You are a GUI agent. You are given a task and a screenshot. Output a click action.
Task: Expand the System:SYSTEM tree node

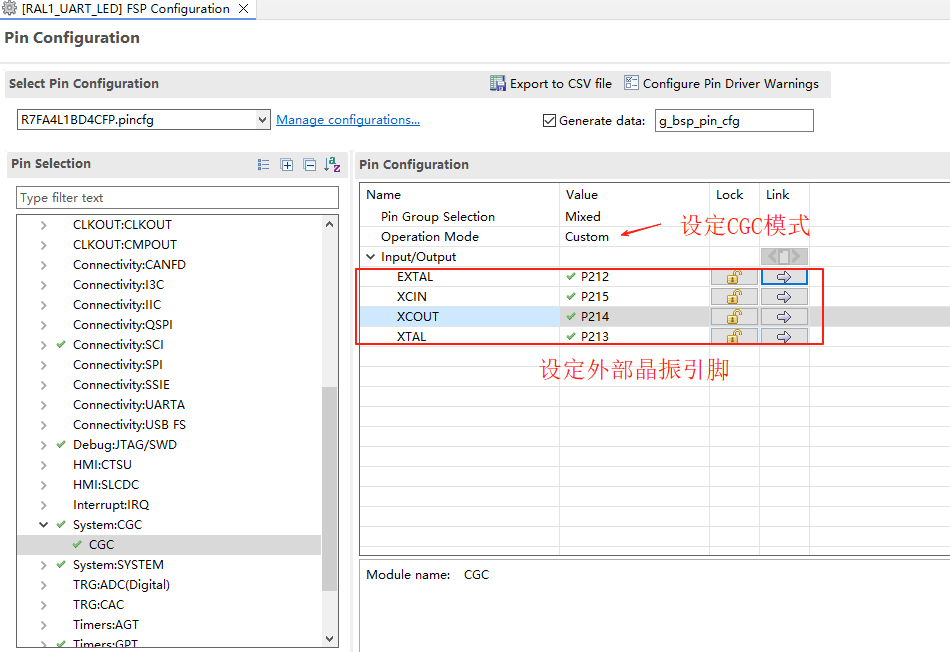[x=44, y=565]
